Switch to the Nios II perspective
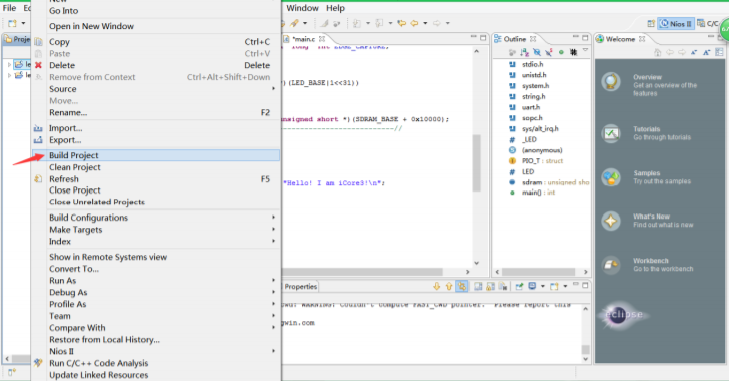Screen dimensions: 729x381 (676, 23)
